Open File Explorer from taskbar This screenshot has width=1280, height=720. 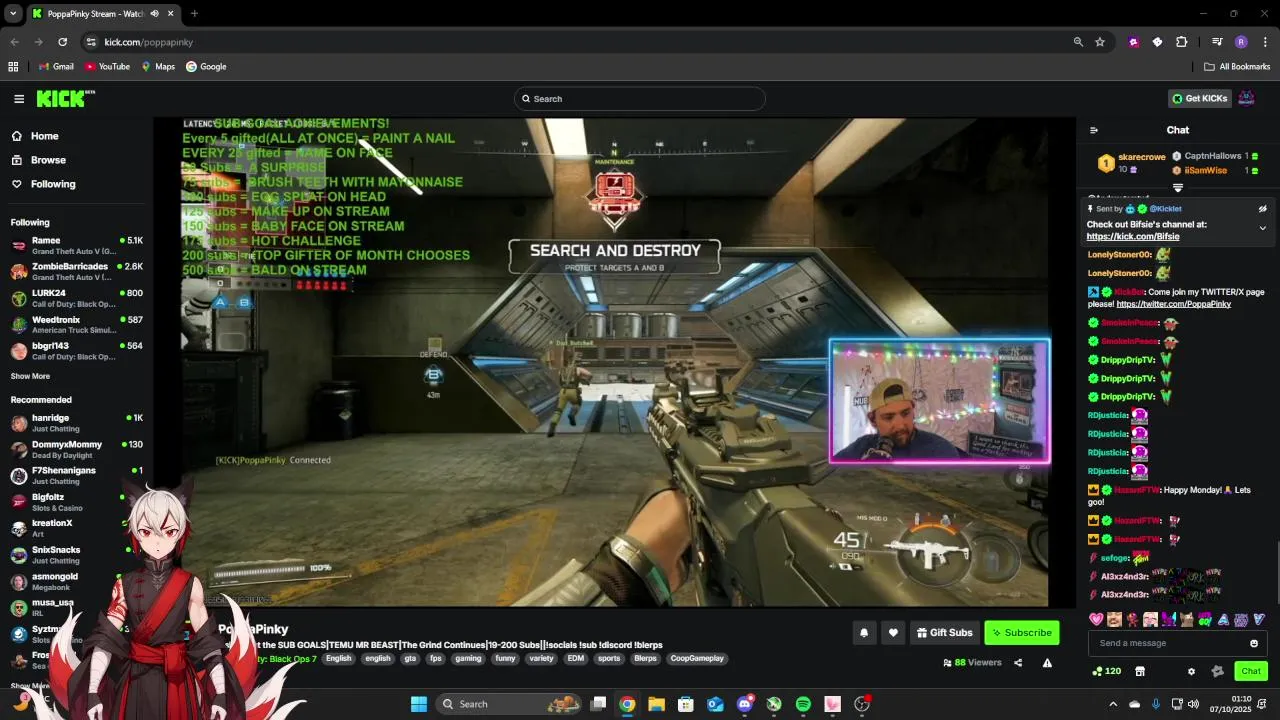point(656,704)
